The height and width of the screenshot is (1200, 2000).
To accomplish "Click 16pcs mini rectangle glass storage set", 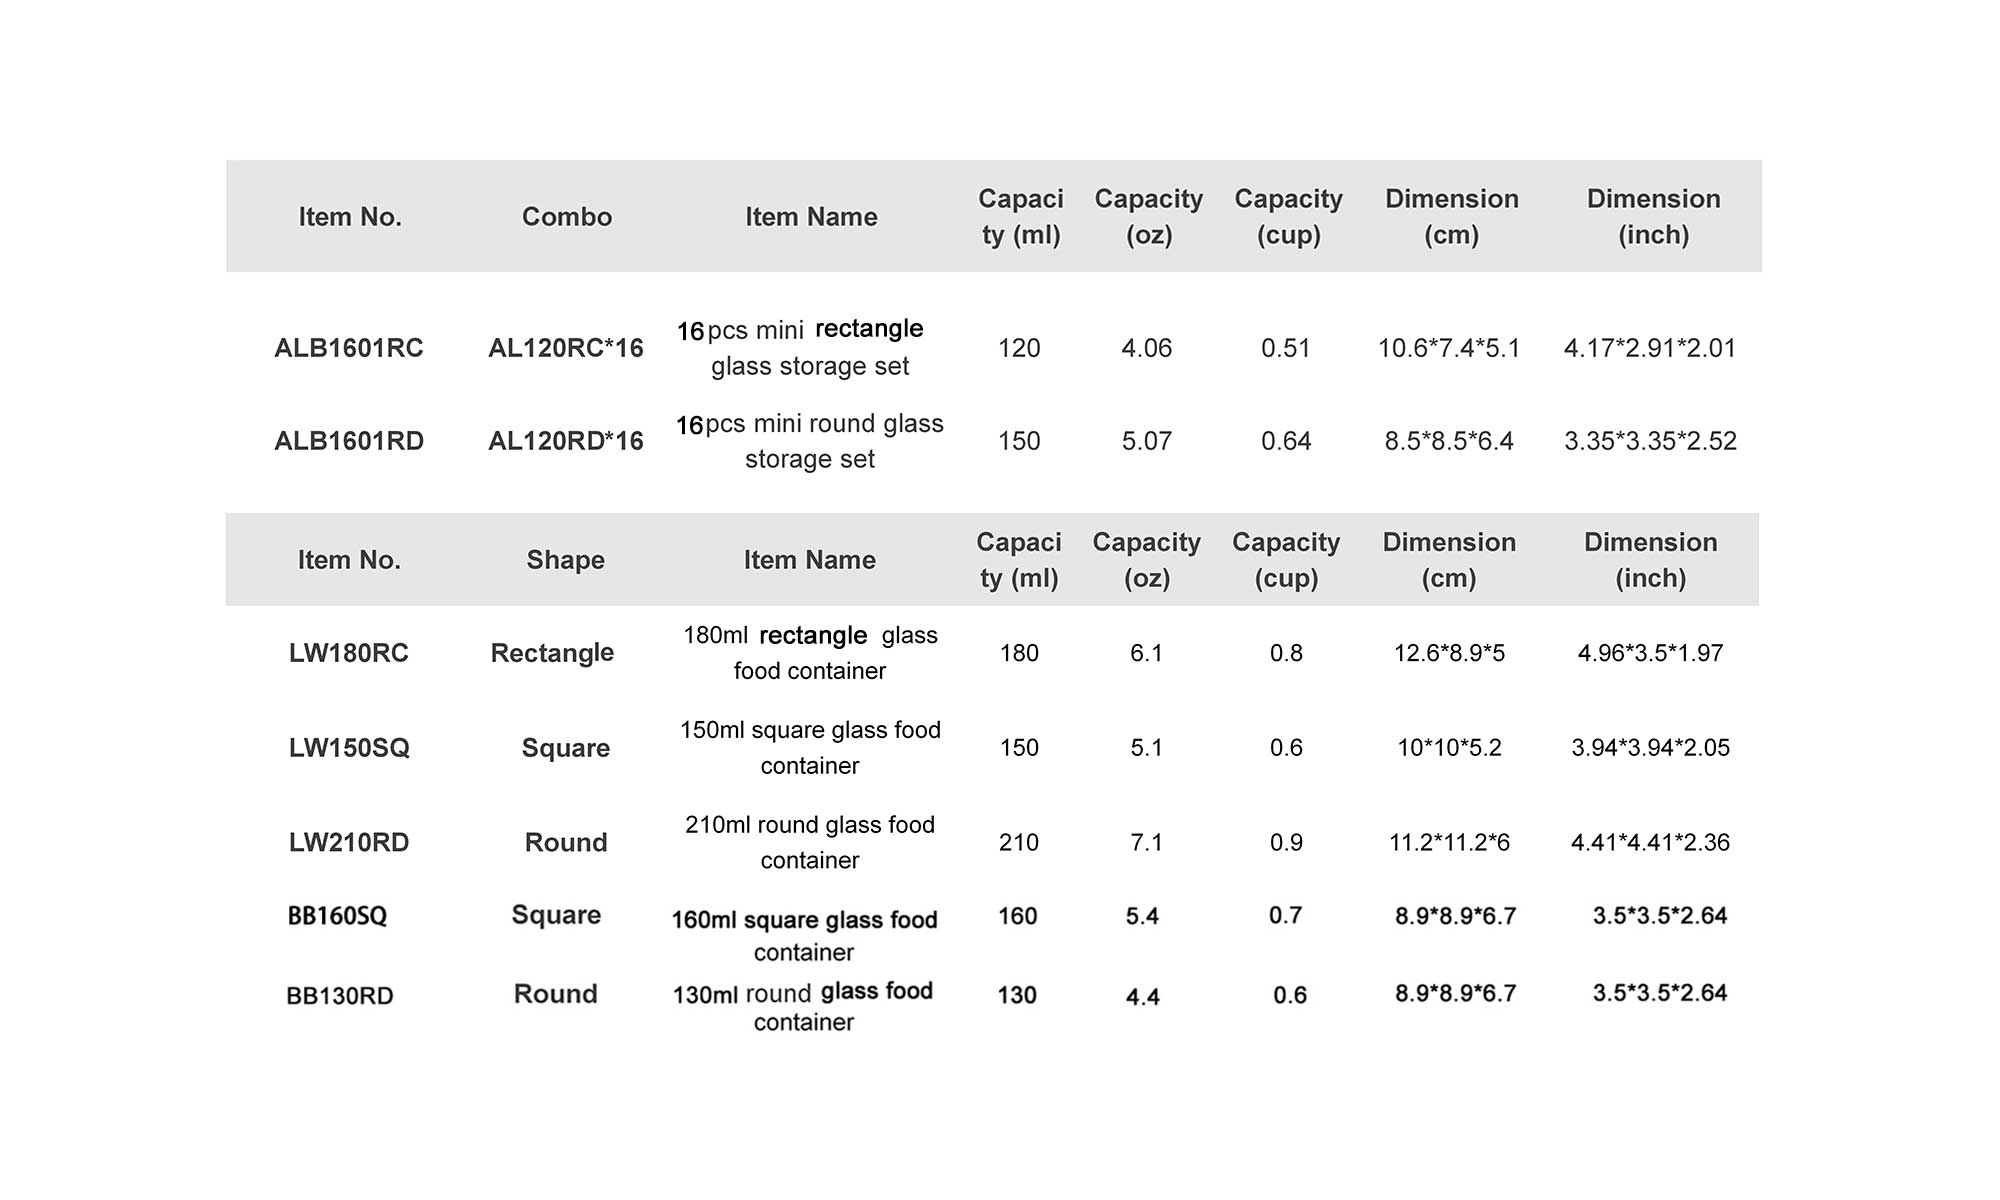I will (x=810, y=347).
